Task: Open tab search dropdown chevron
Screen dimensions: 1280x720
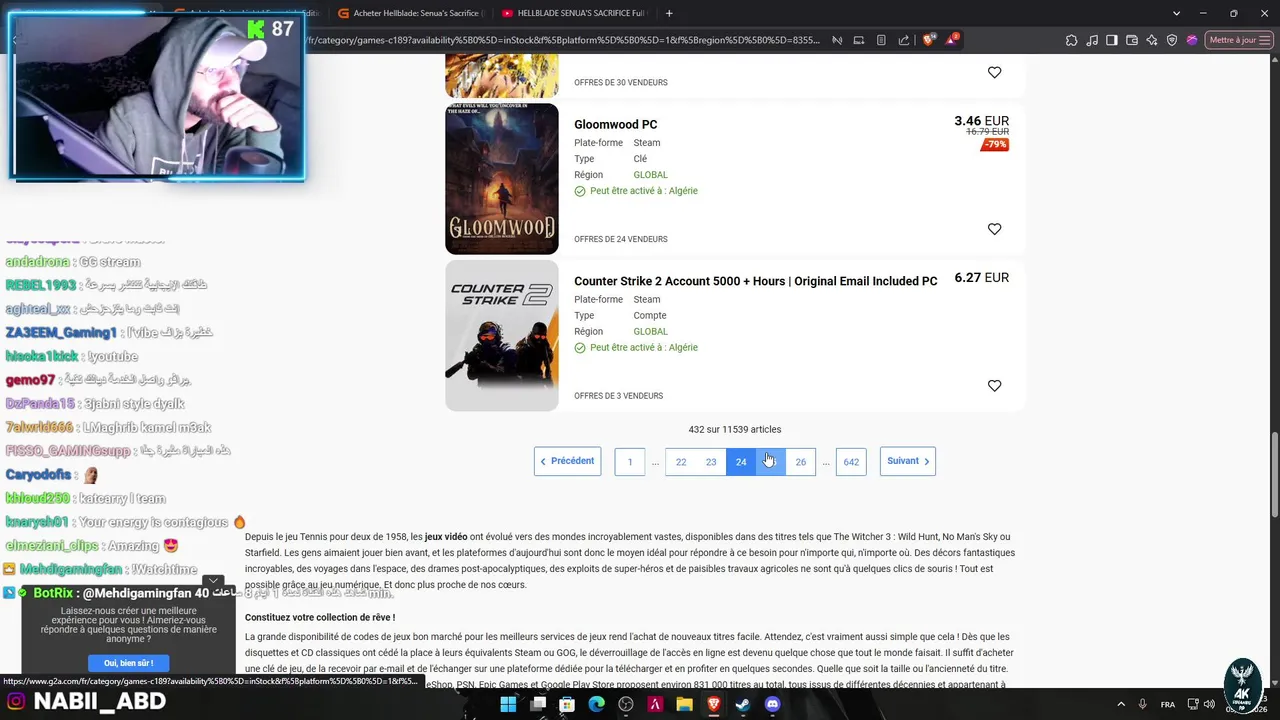Action: (1176, 13)
